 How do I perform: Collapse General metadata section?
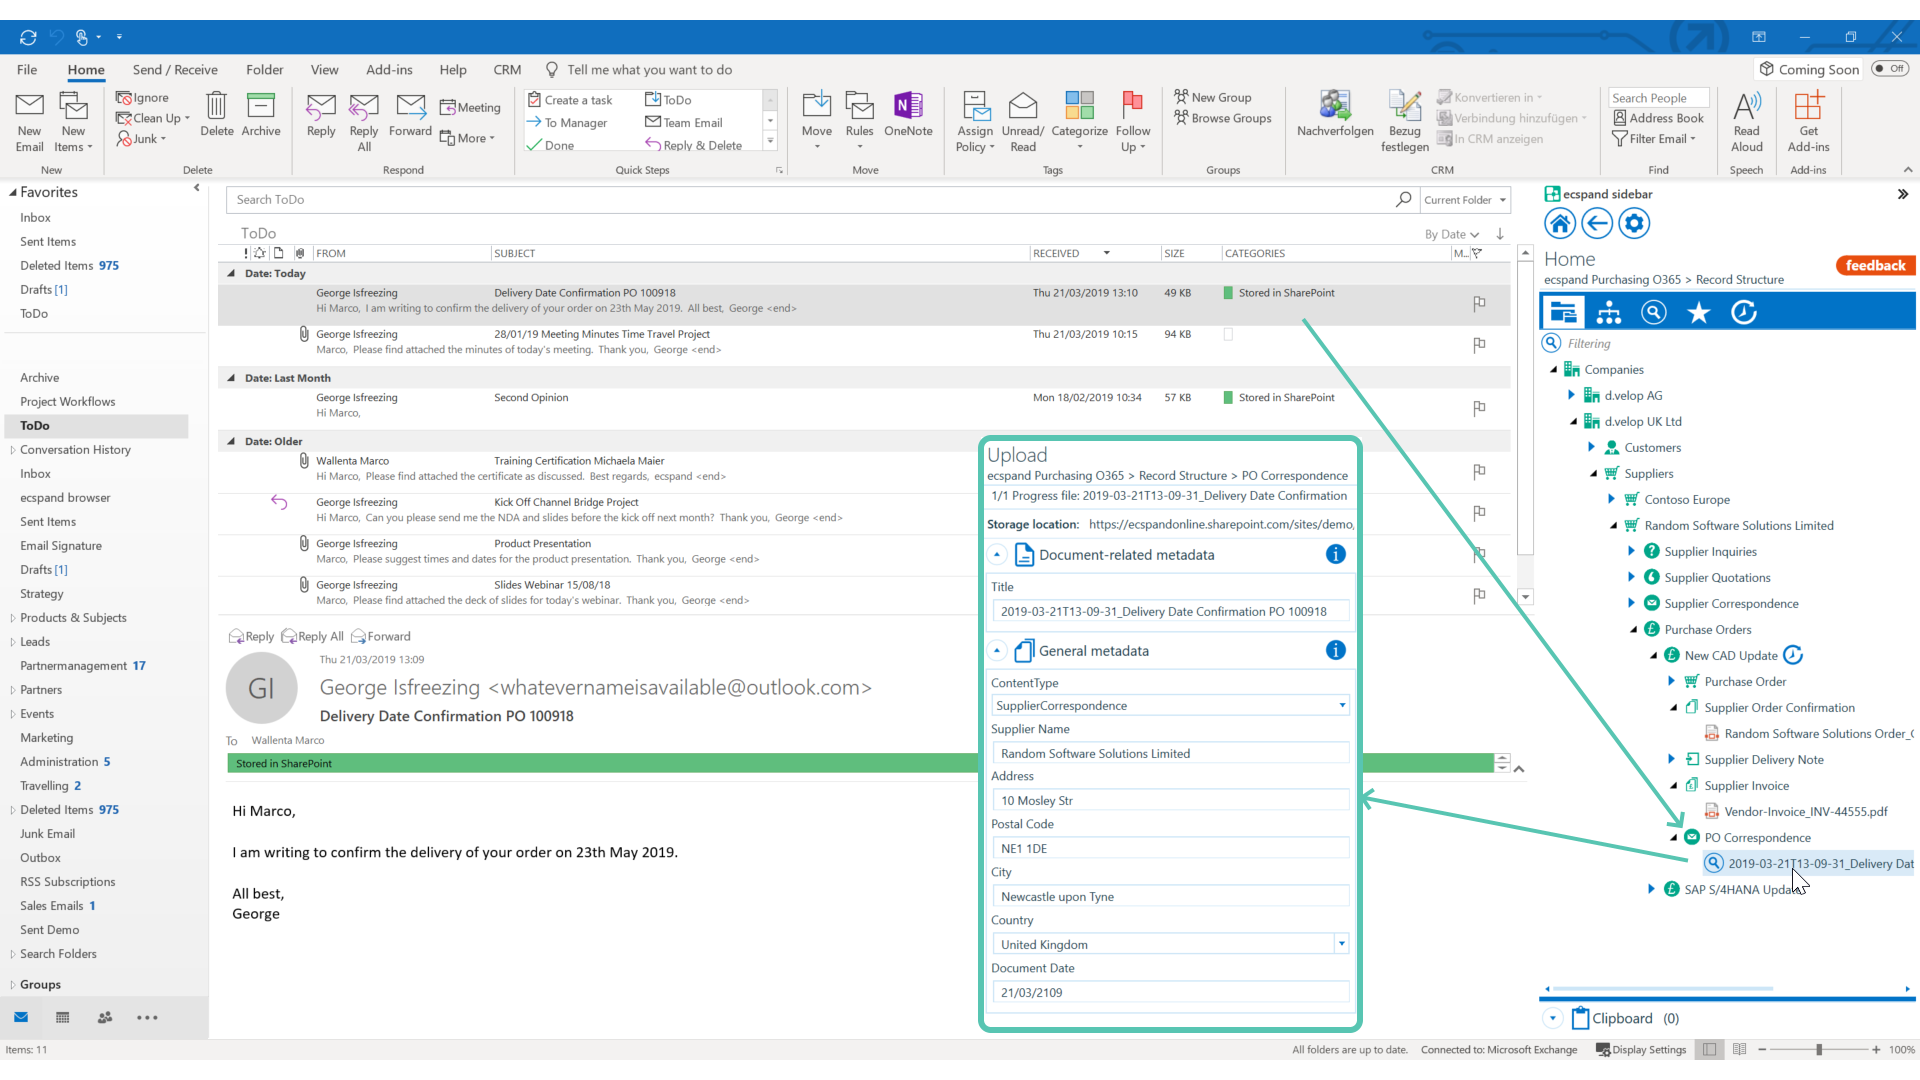coord(997,650)
